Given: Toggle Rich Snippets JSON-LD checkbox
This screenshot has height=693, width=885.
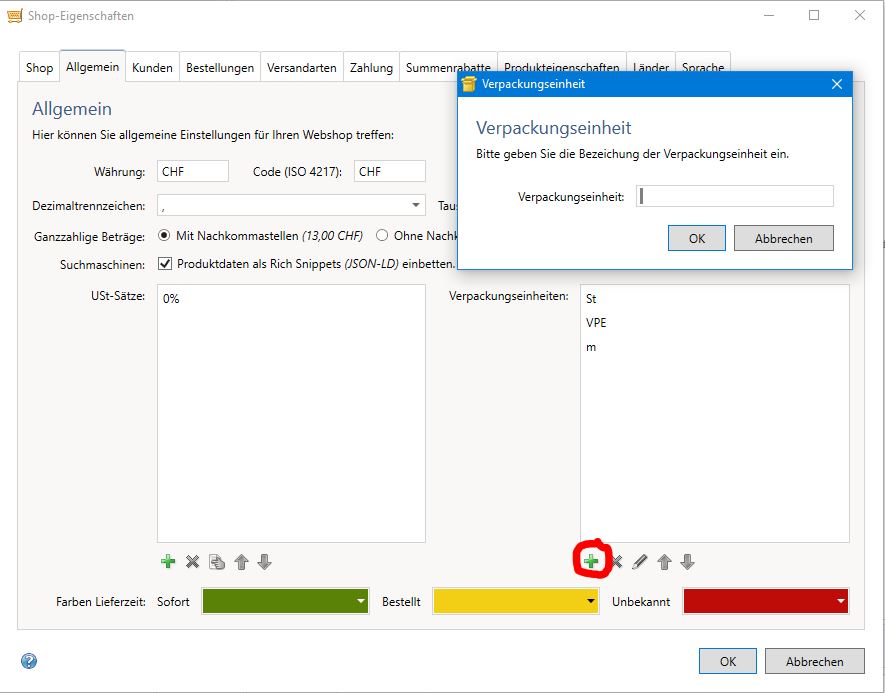Looking at the screenshot, I should coord(165,264).
